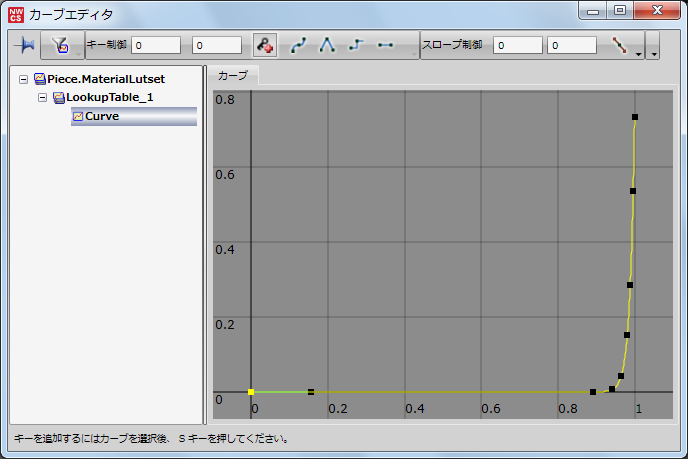
Task: Click the filter funnel toolbar icon
Action: pos(59,45)
